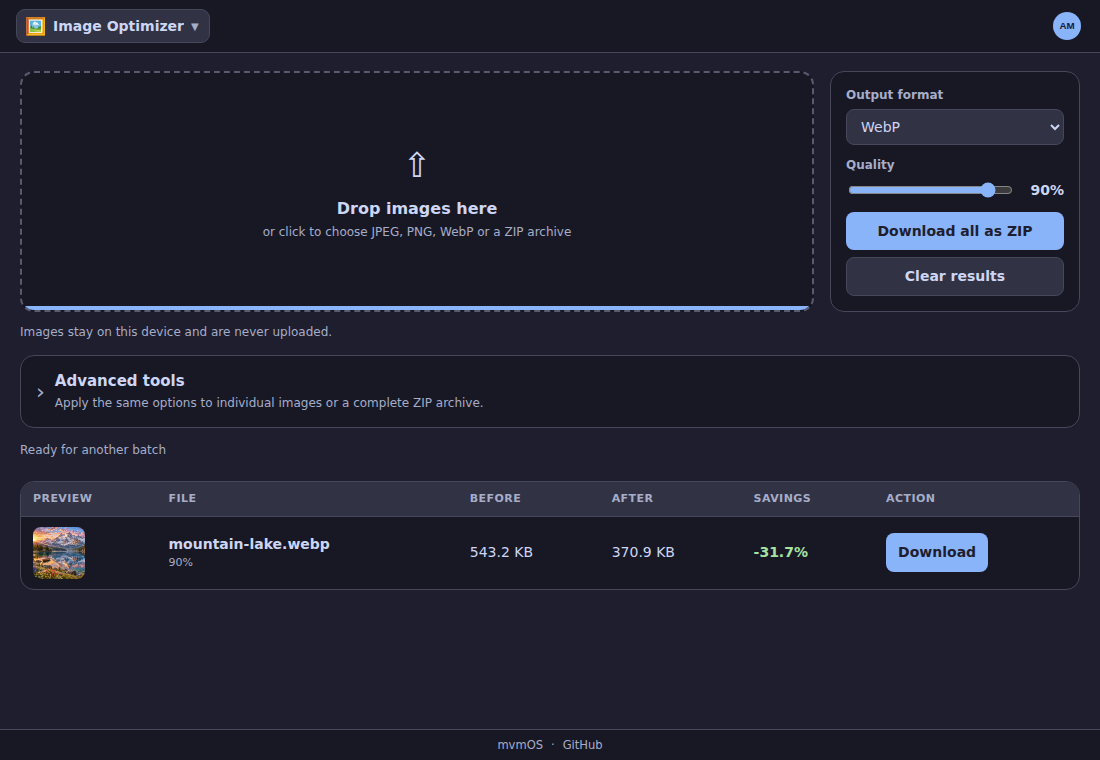1100x760 pixels.
Task: Click the 543.2 KB before size
Action: point(501,552)
